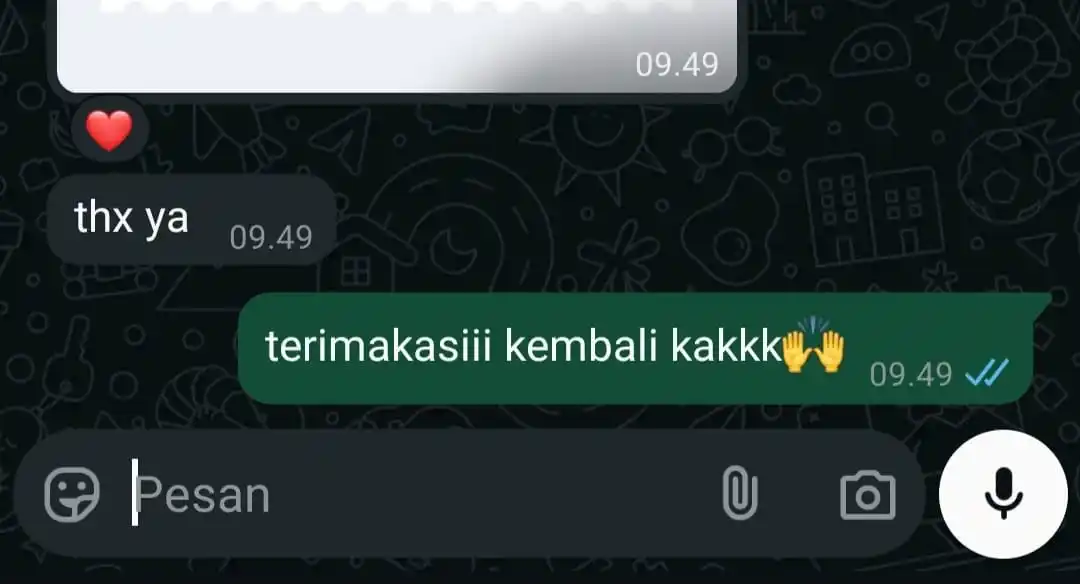The height and width of the screenshot is (584, 1080).
Task: Tap the blue double check marks
Action: point(987,373)
